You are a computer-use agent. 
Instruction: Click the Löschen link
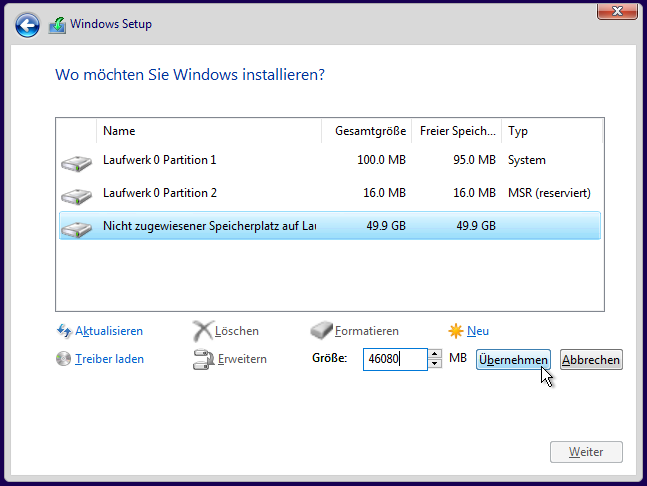237,331
